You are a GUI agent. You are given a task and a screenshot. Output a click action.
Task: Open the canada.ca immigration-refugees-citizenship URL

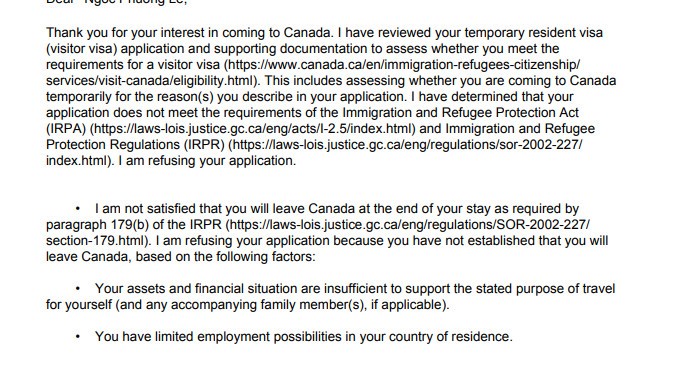(404, 65)
